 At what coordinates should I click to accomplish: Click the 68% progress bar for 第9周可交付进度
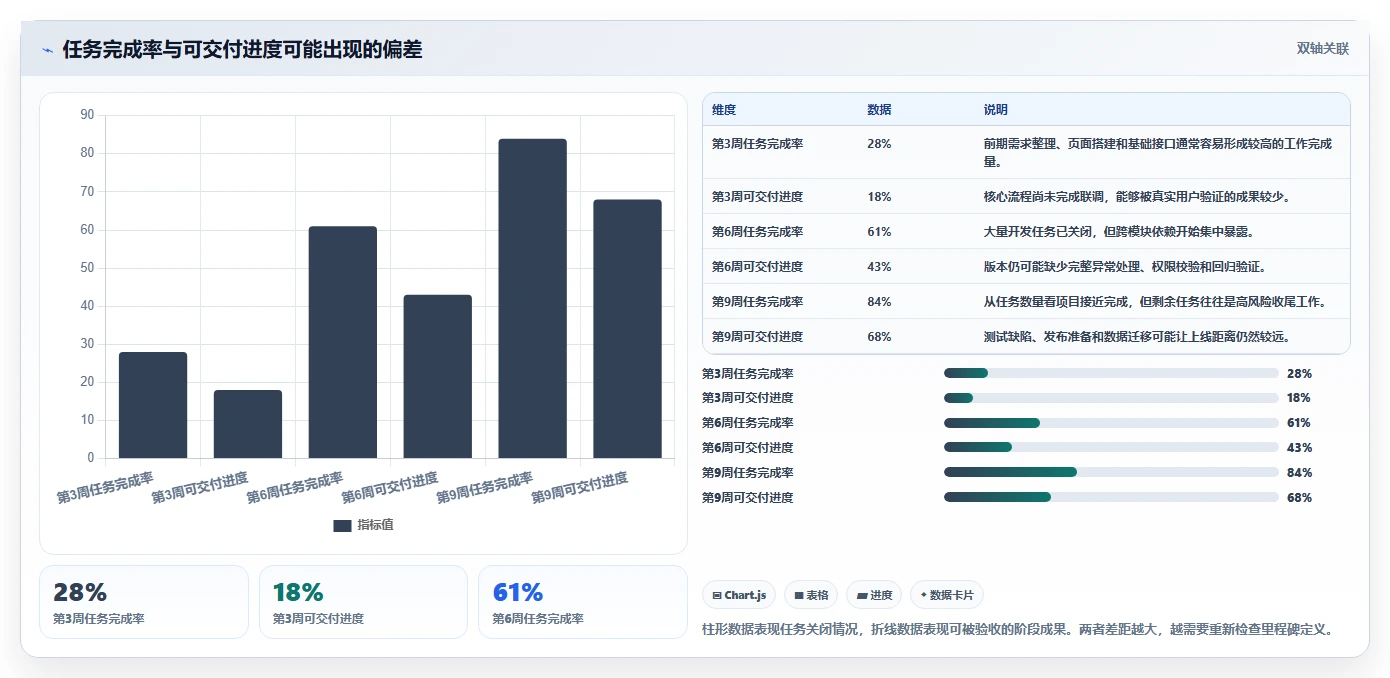[1111, 497]
